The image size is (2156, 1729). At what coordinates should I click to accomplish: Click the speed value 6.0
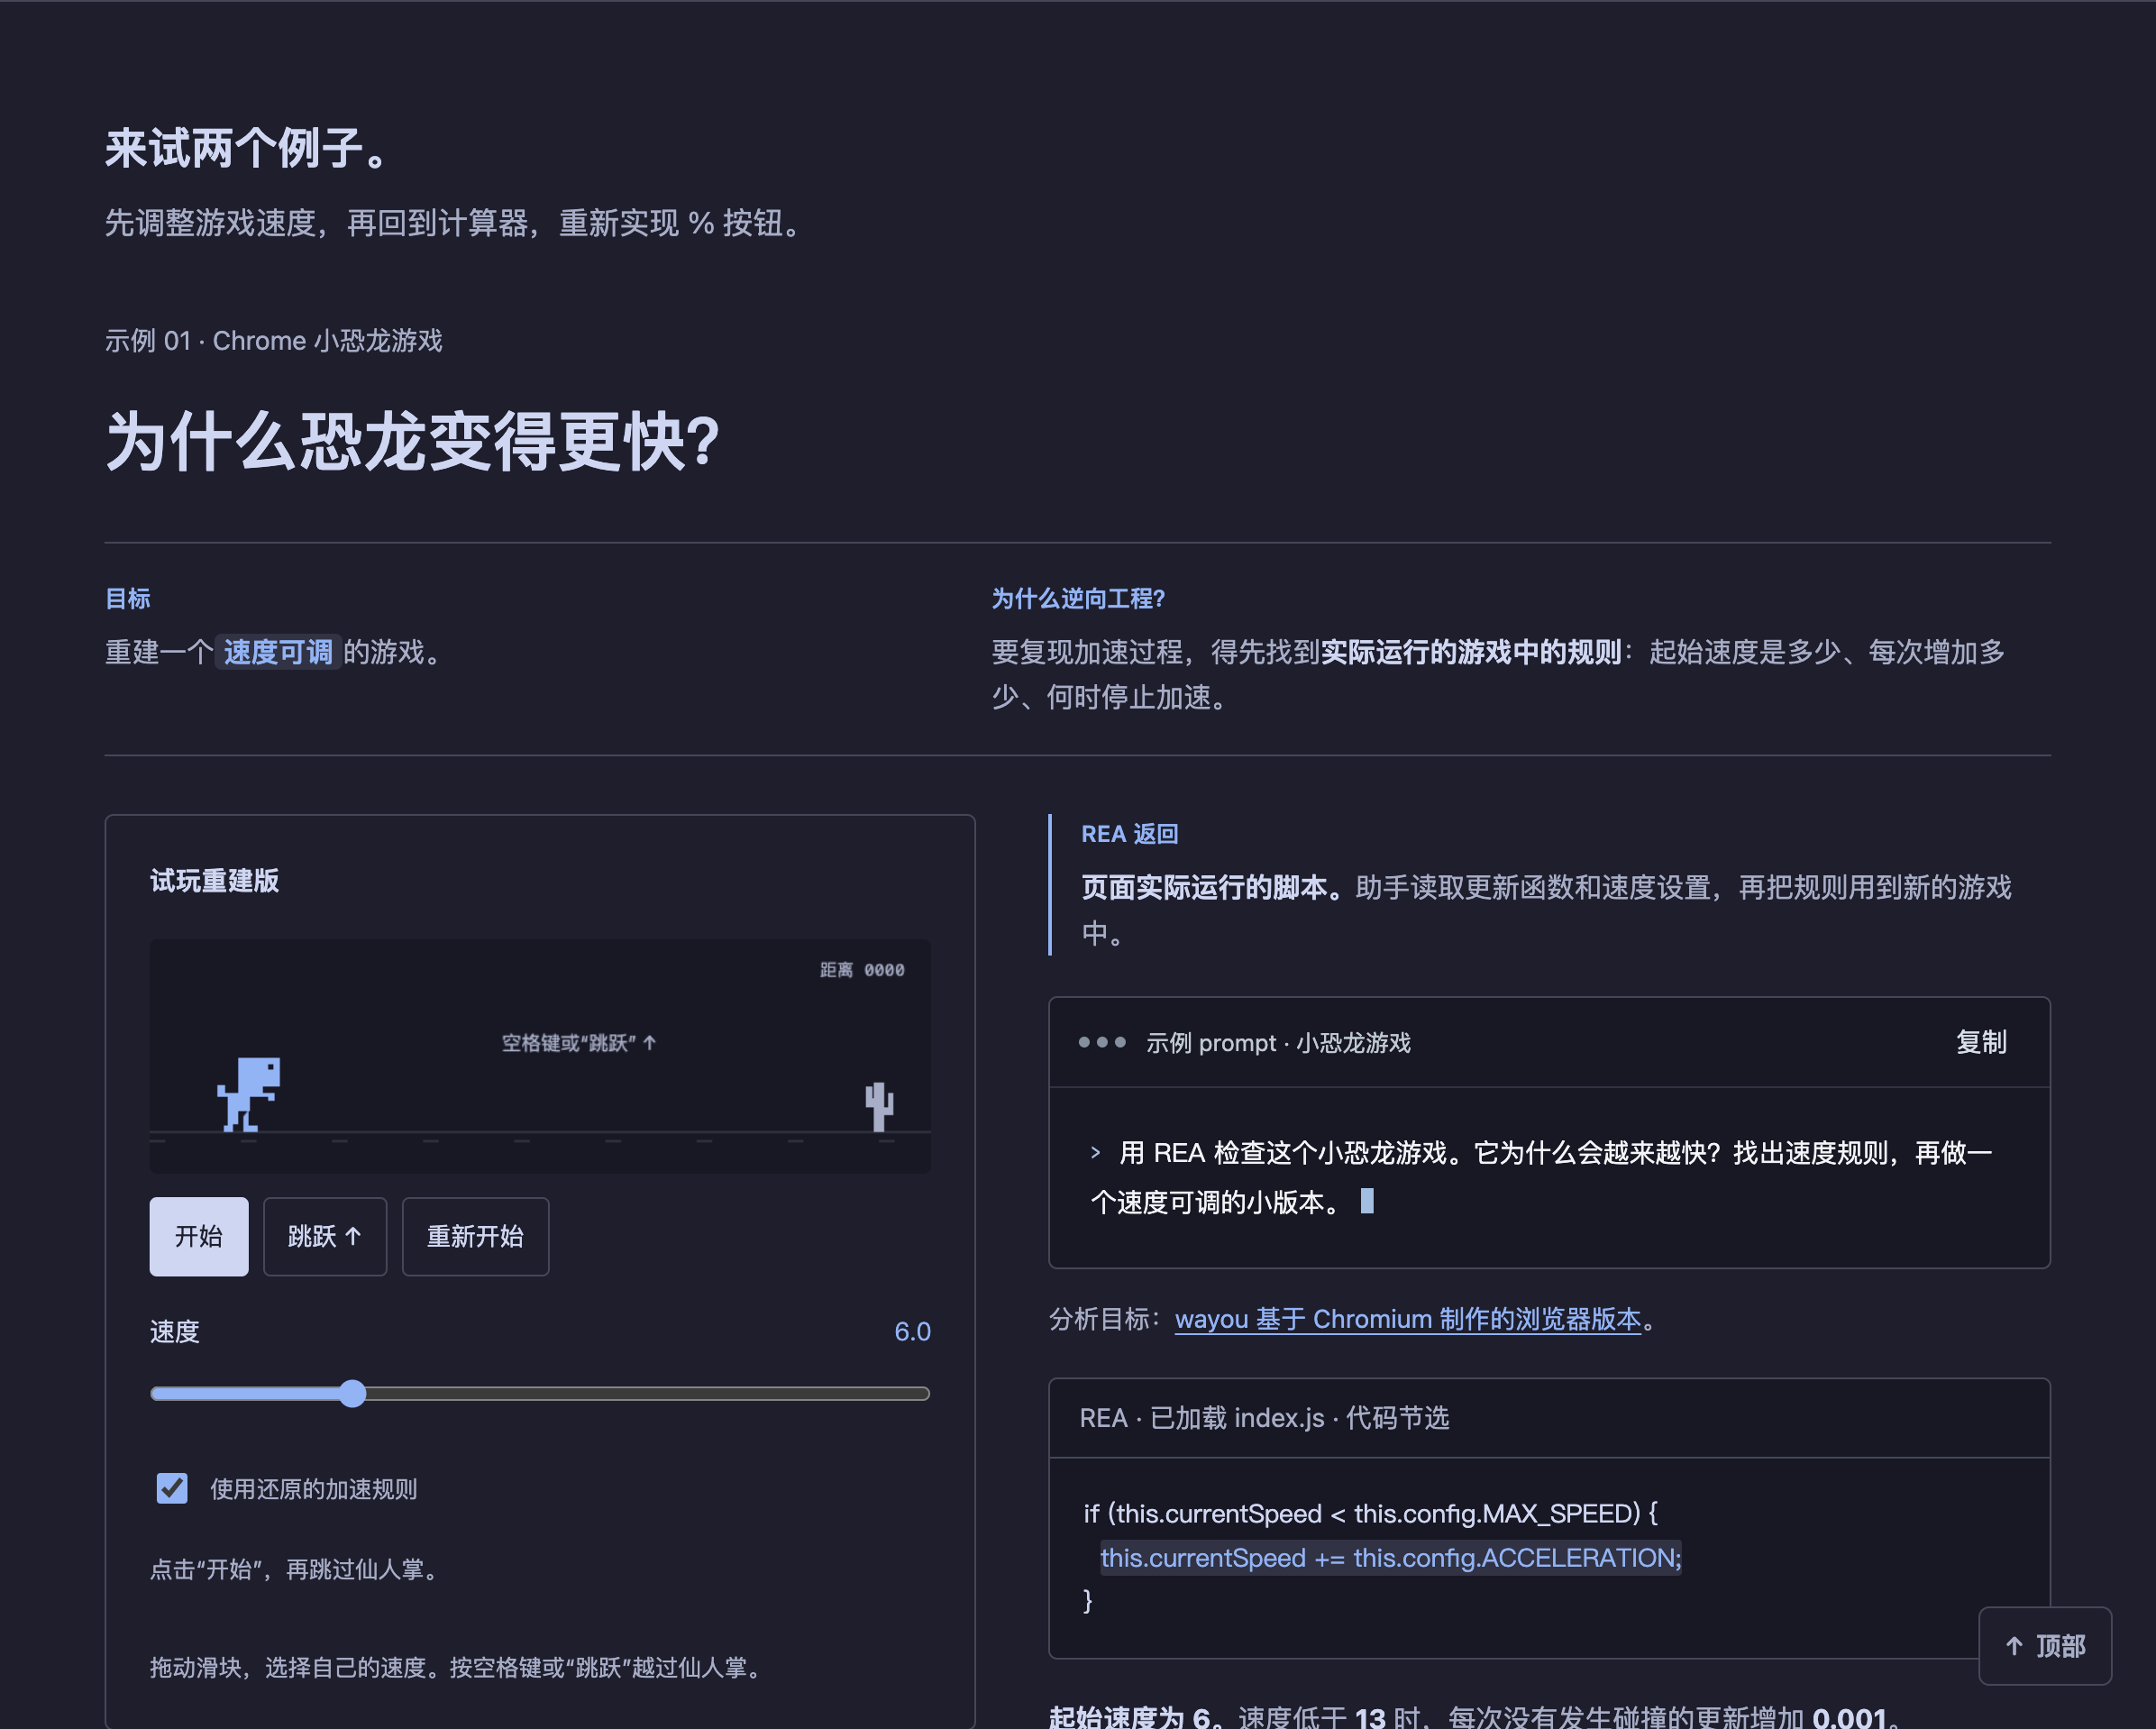tap(912, 1331)
